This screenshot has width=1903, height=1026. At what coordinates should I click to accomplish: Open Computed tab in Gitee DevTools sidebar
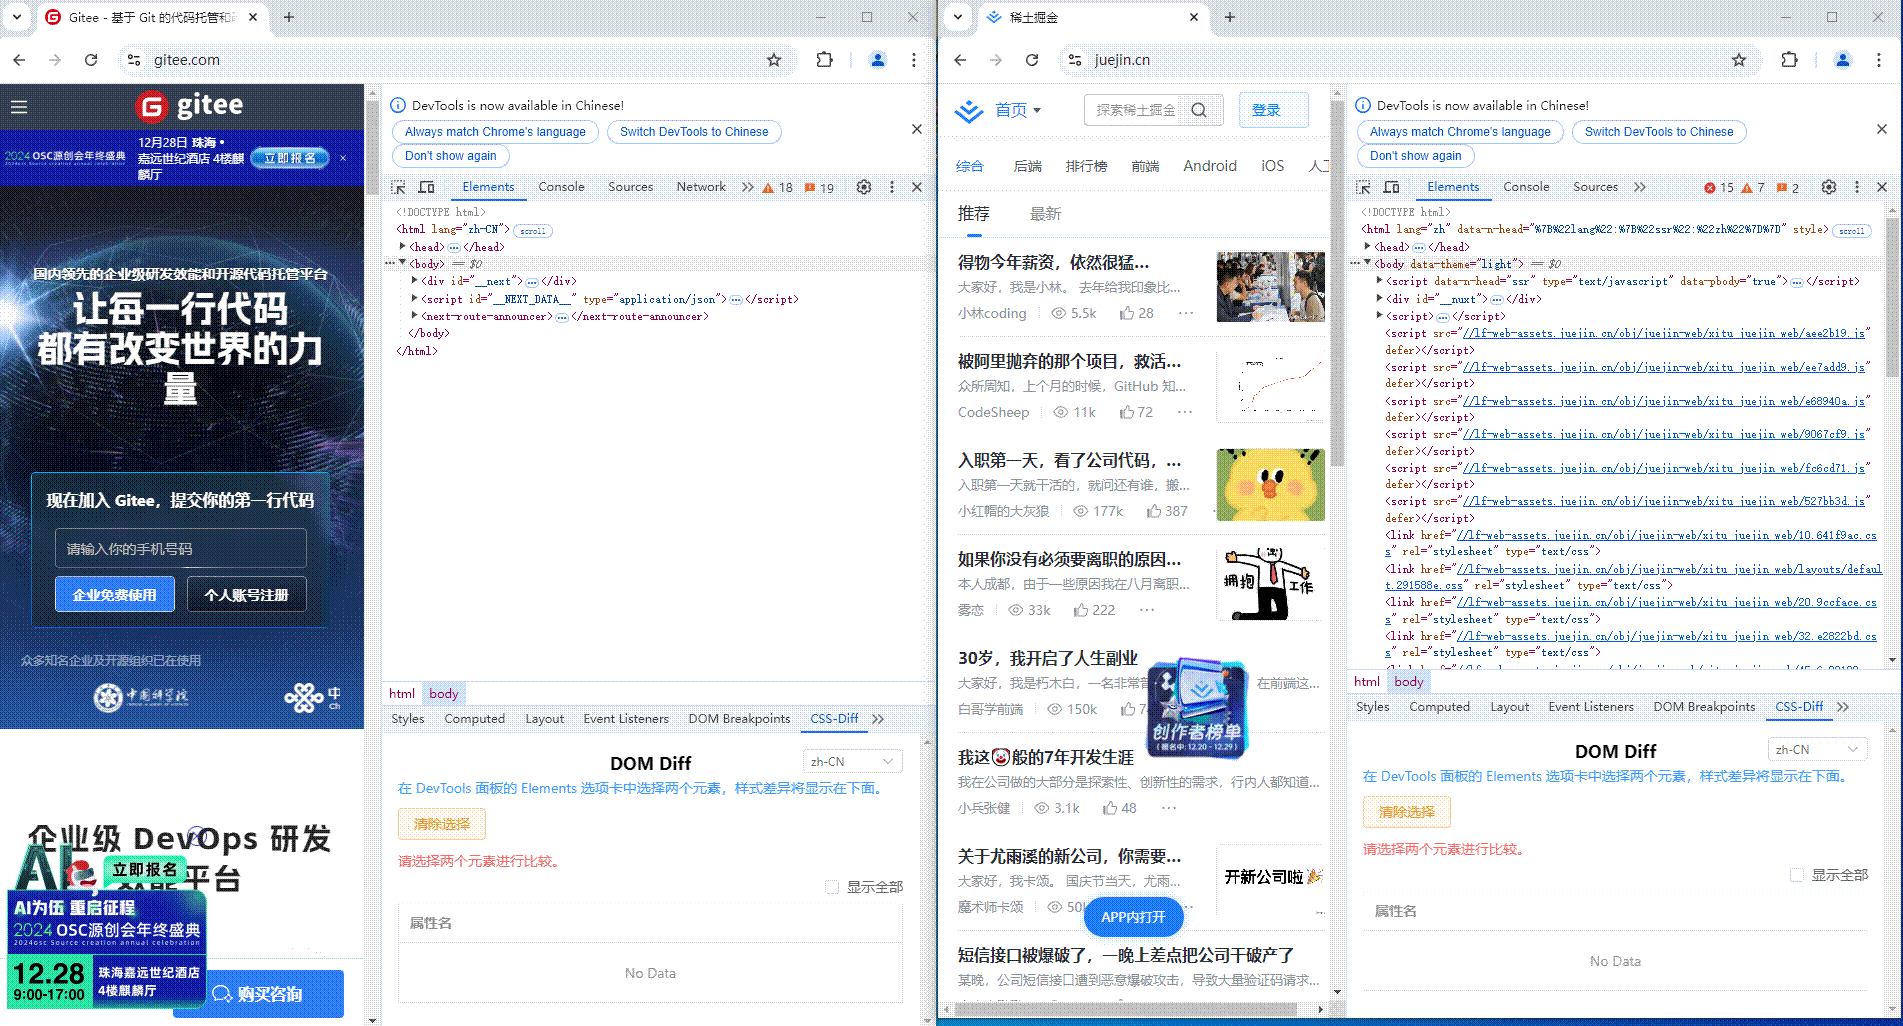[x=474, y=719]
